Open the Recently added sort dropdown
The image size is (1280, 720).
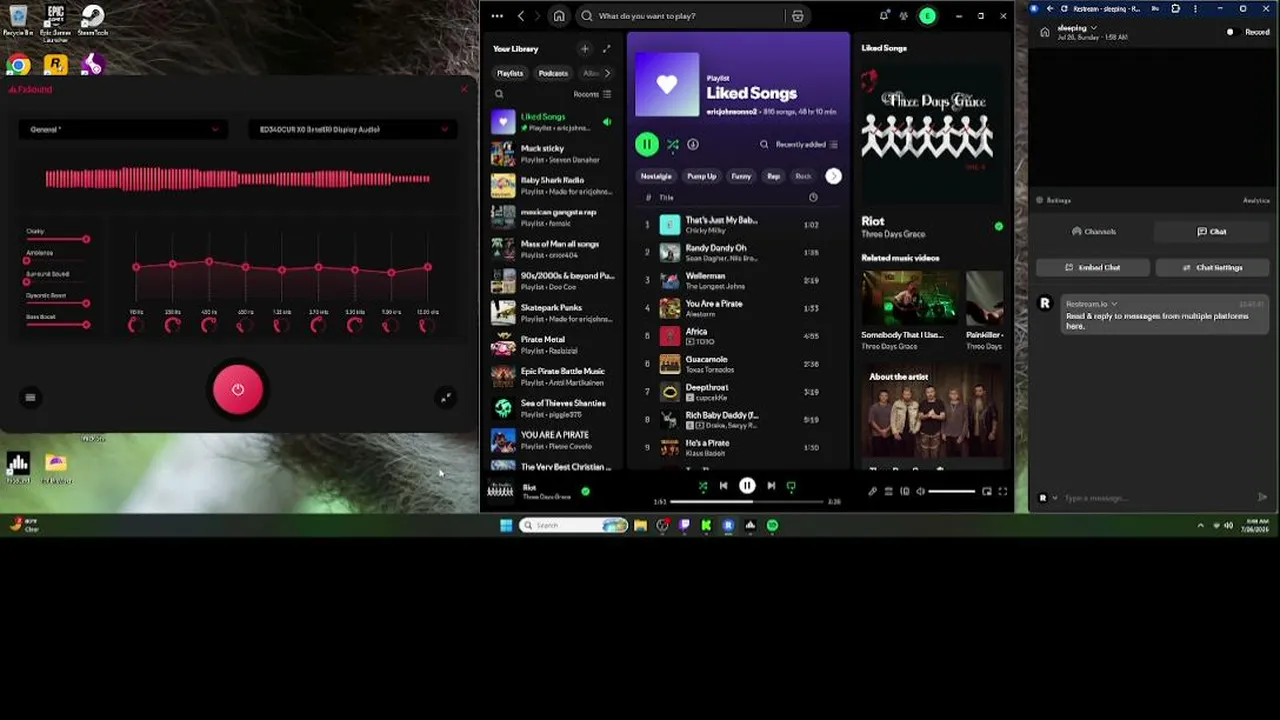[806, 145]
